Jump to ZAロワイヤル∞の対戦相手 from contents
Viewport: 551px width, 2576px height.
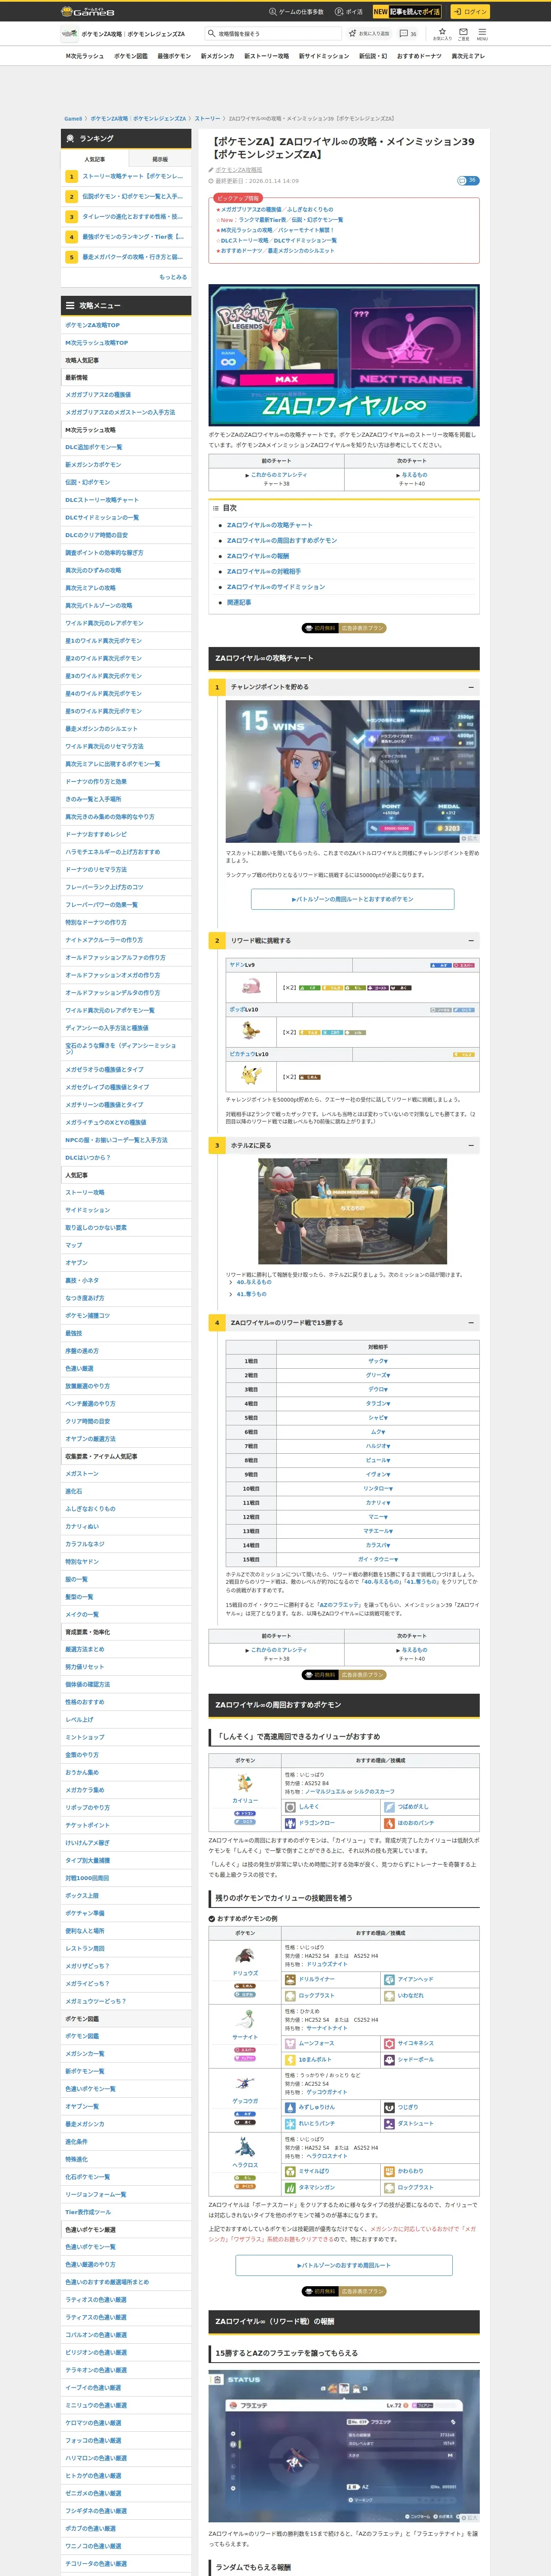point(264,571)
